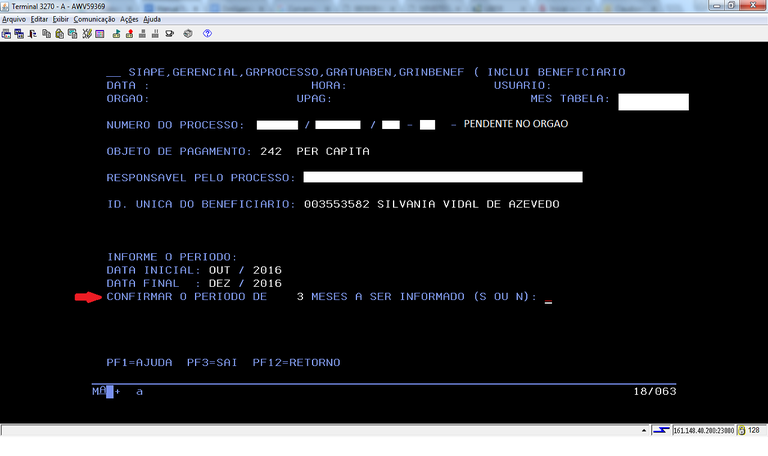
Task: Click the gray cube toolbar icon
Action: [188, 34]
